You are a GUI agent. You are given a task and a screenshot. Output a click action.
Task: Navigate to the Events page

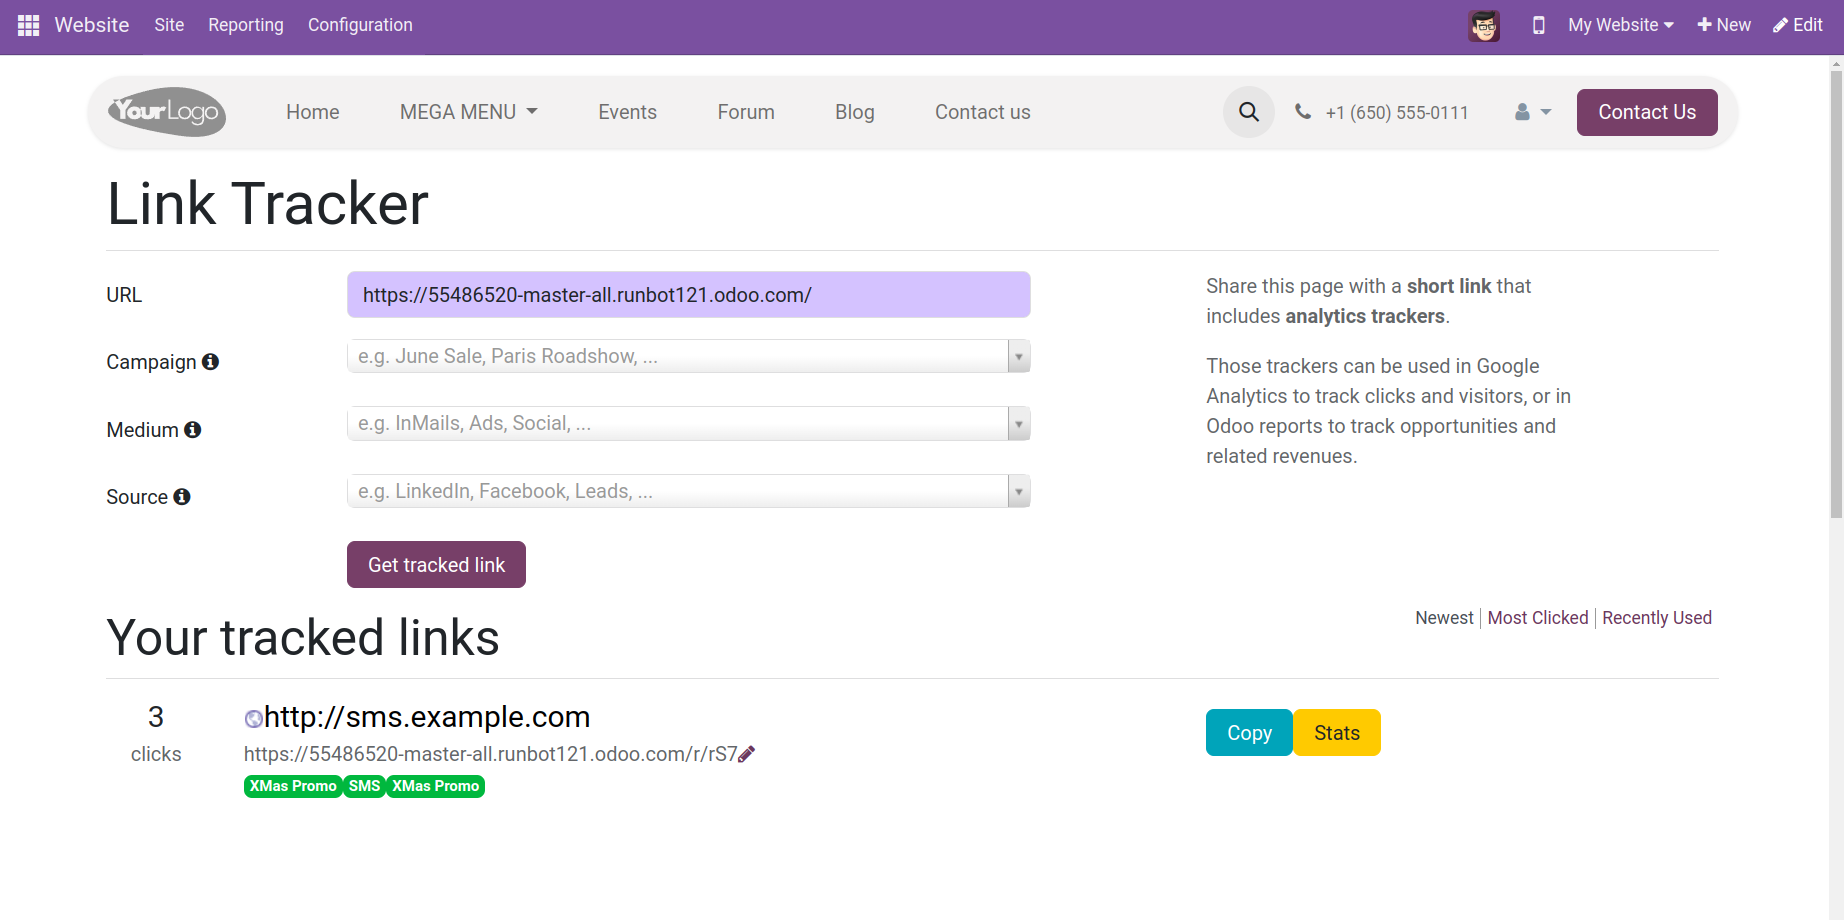tap(628, 112)
